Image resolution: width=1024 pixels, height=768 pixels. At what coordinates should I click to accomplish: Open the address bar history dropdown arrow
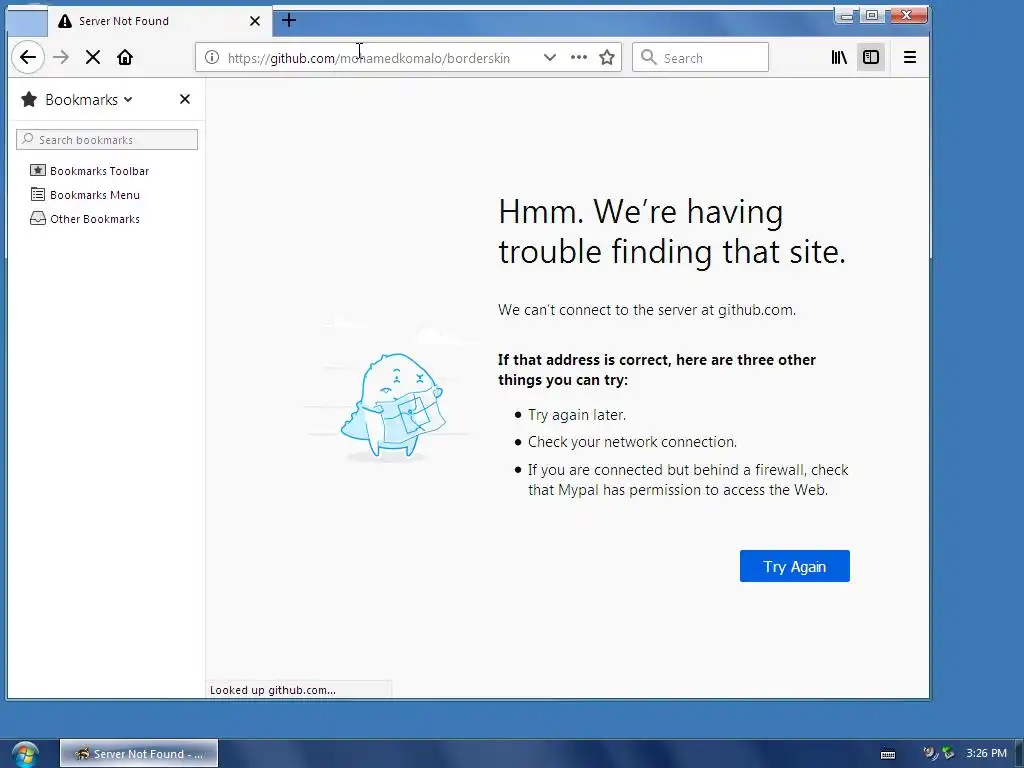550,57
